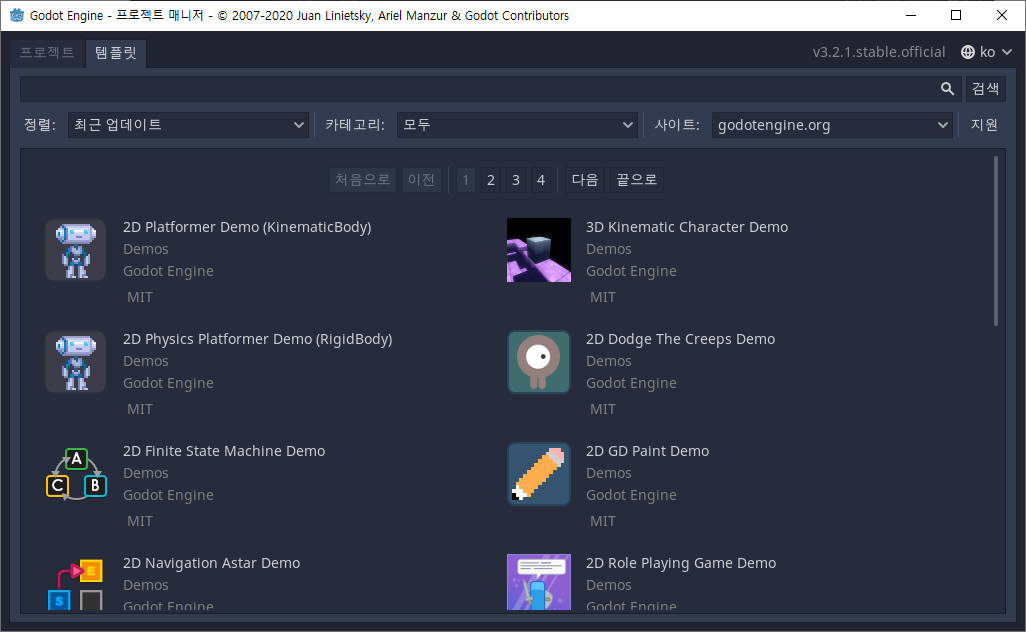Open the 2D Dodge The Creeps Demo title
1026x632 pixels.
681,339
